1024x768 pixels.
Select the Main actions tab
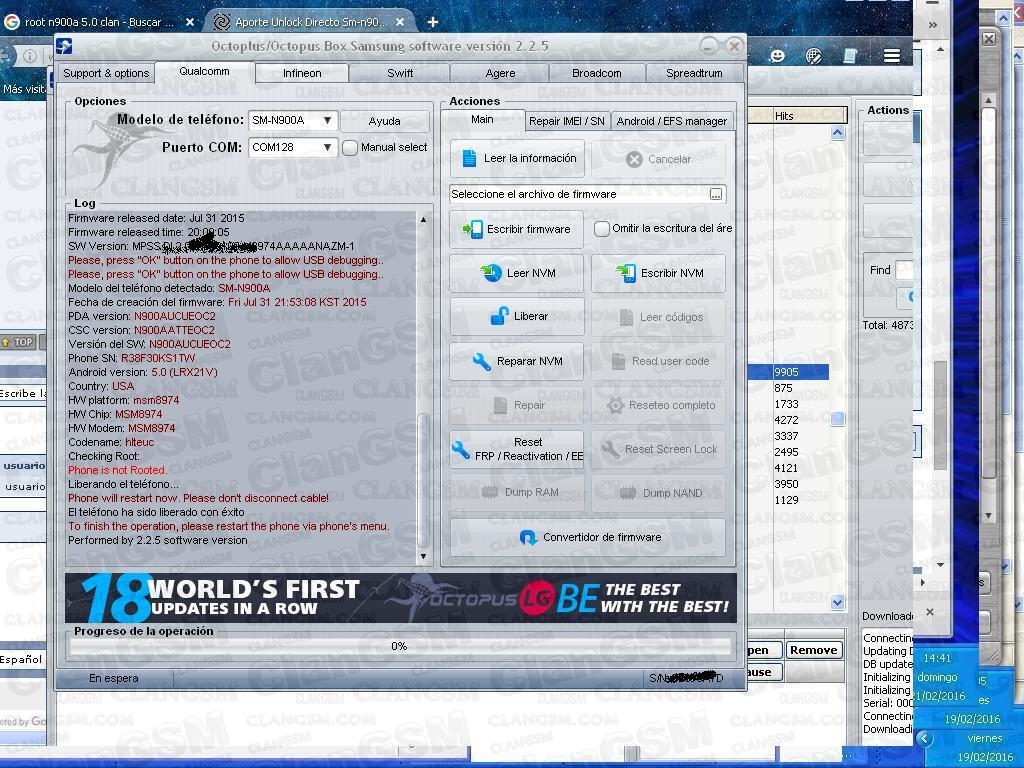(x=483, y=120)
